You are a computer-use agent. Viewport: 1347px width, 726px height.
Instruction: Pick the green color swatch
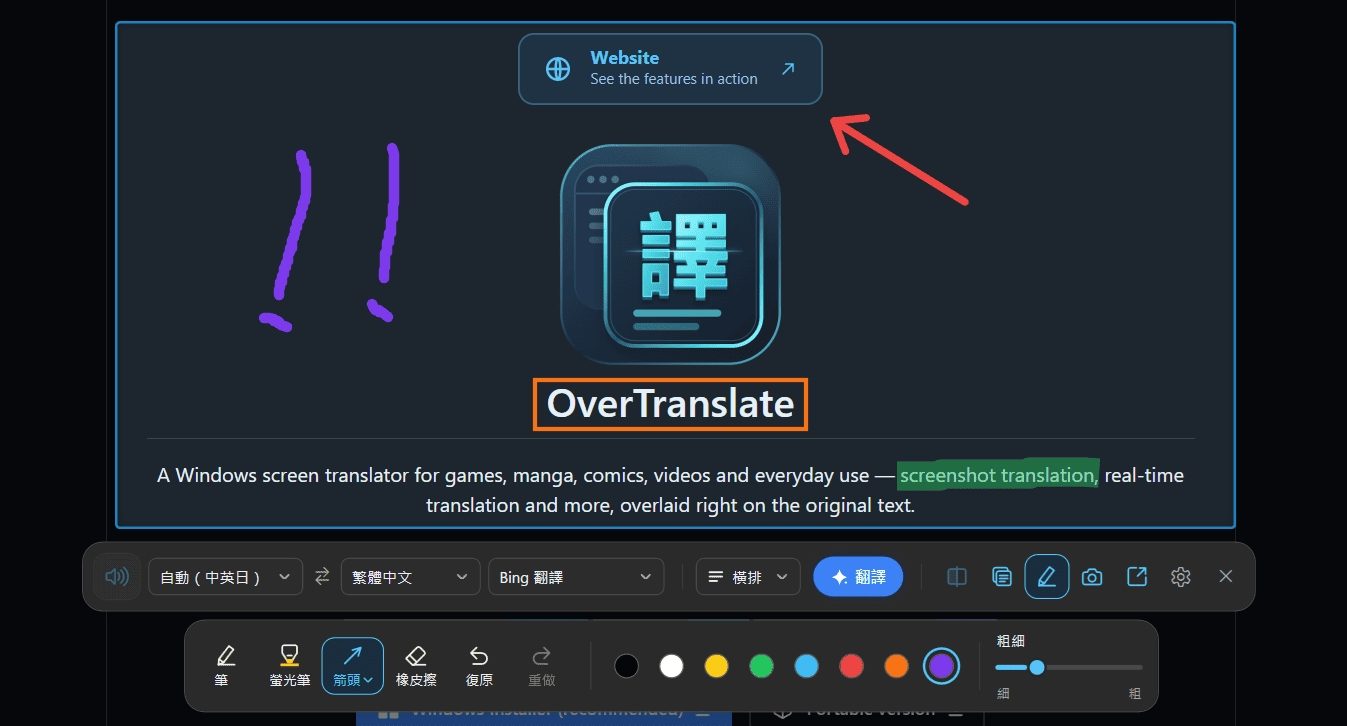click(x=761, y=666)
